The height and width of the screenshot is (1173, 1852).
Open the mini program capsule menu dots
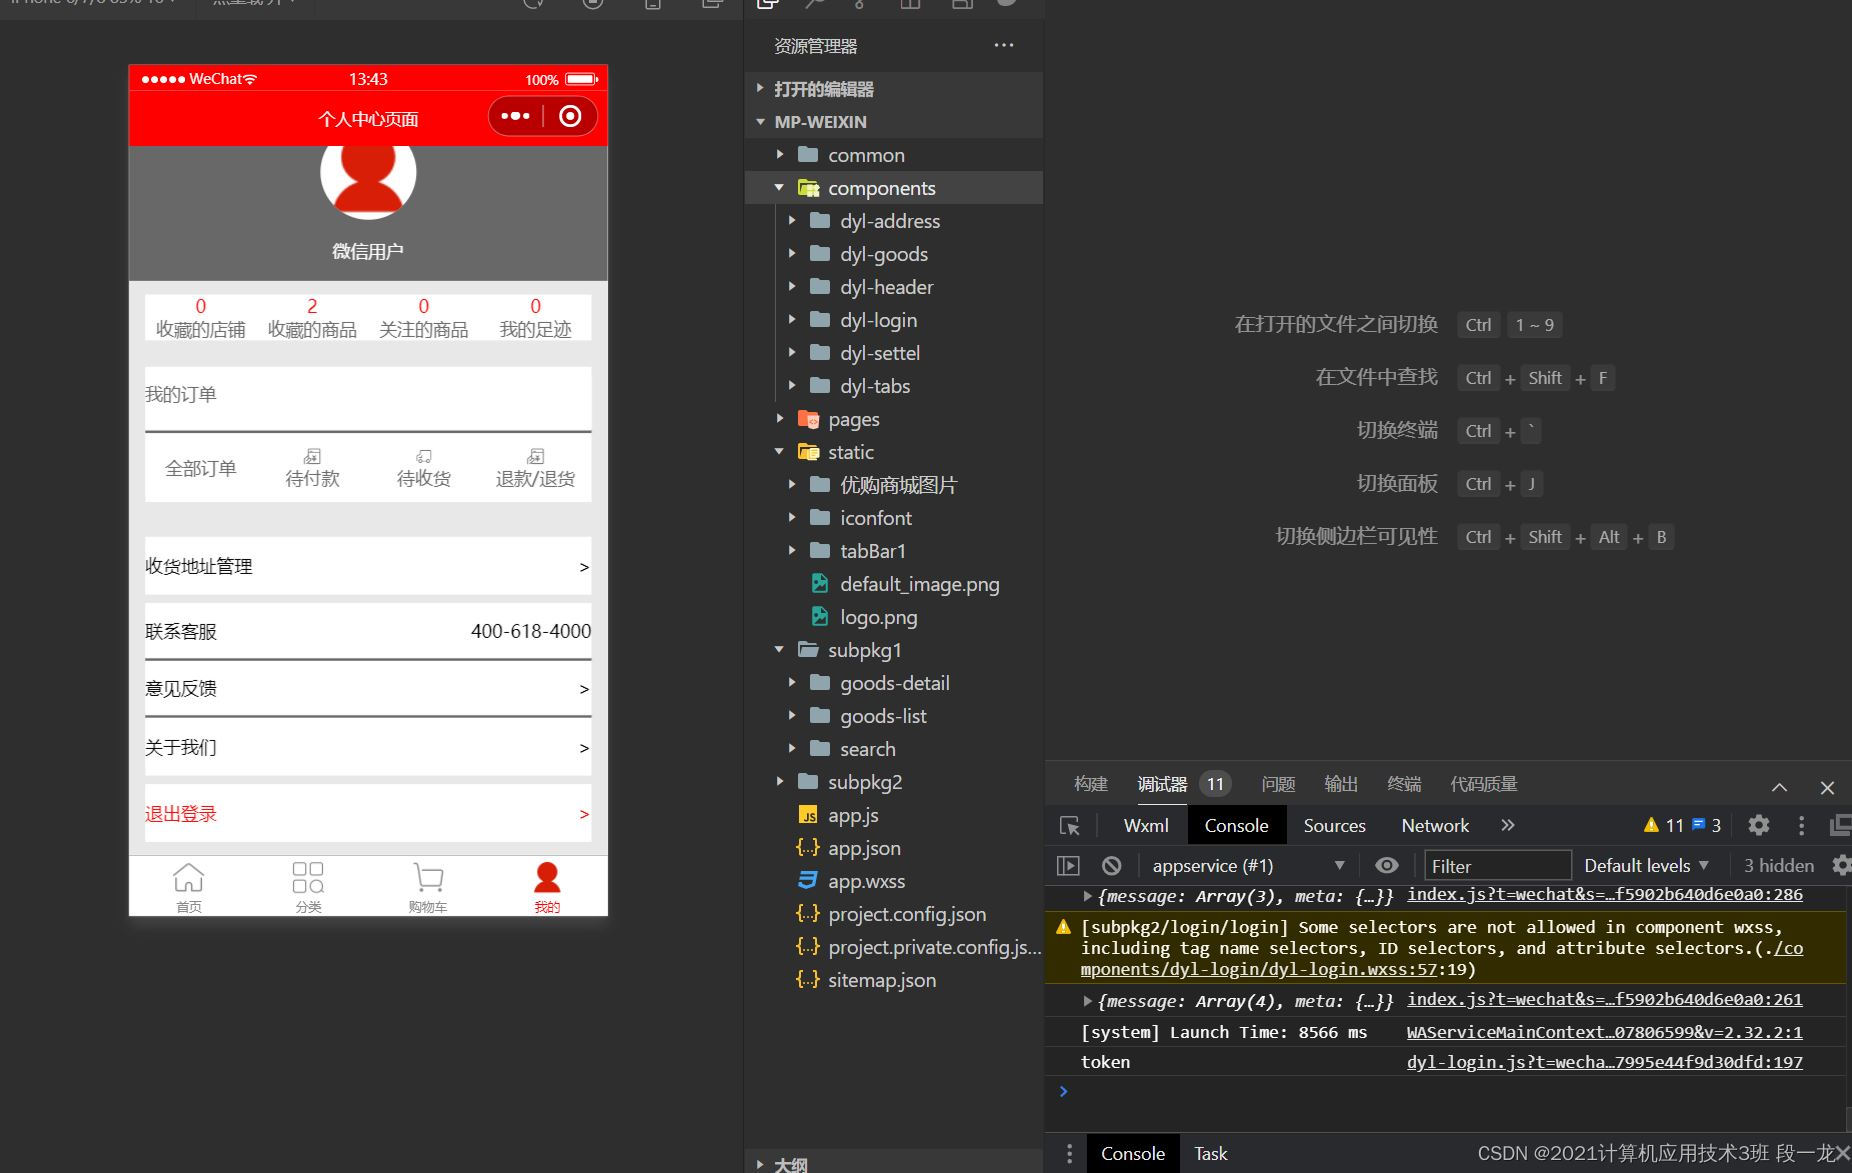click(515, 116)
